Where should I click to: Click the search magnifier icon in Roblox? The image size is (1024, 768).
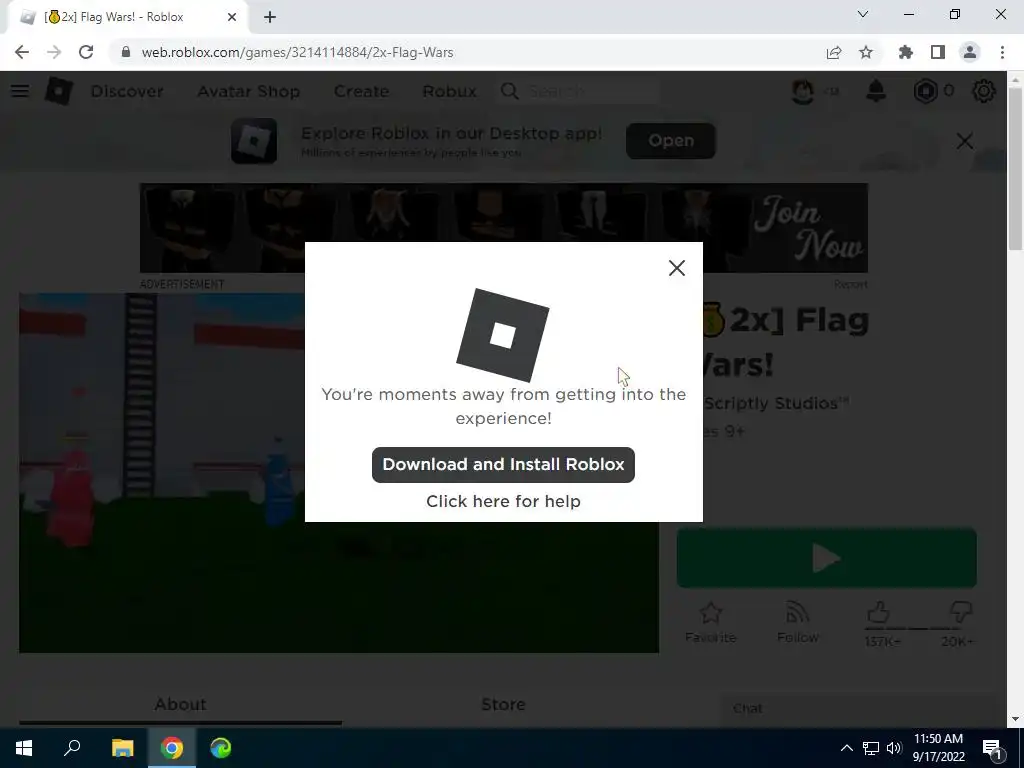(x=509, y=91)
